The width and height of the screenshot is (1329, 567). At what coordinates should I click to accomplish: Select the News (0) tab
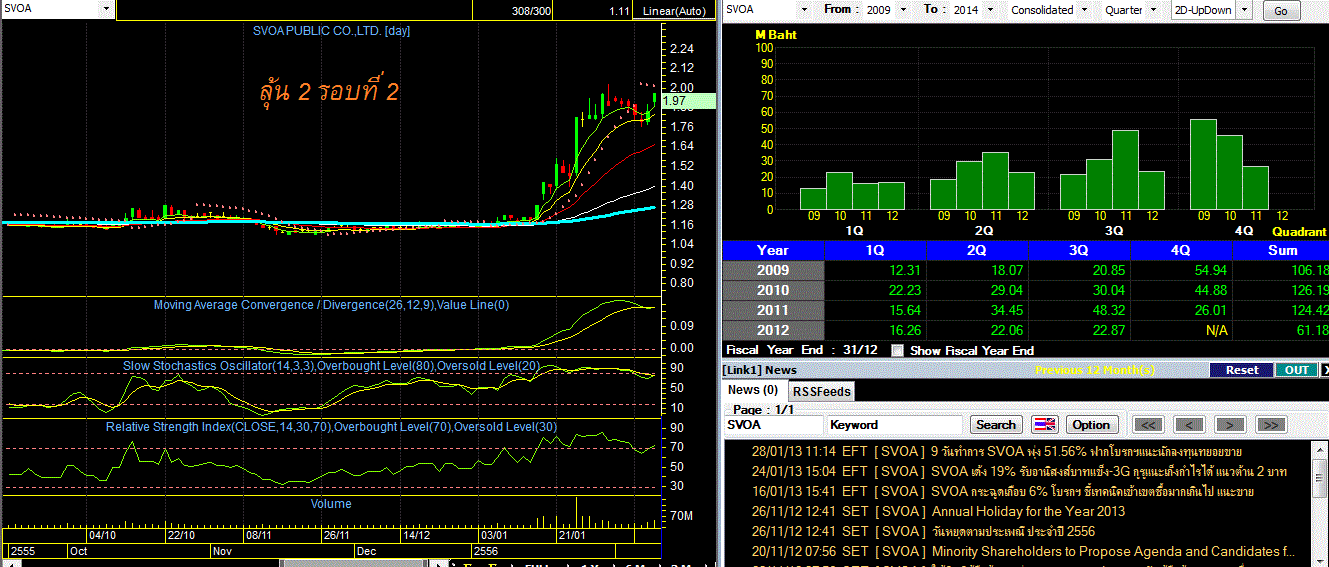coord(753,390)
